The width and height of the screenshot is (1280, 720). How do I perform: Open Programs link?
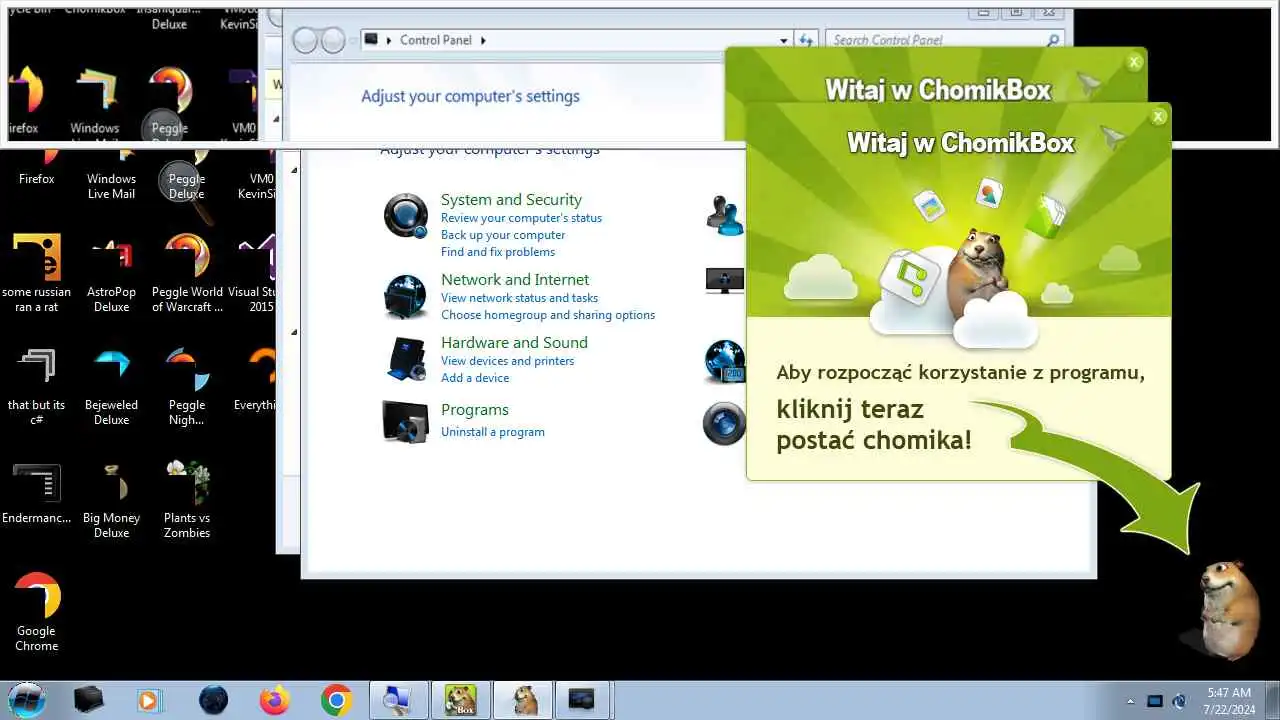click(475, 410)
